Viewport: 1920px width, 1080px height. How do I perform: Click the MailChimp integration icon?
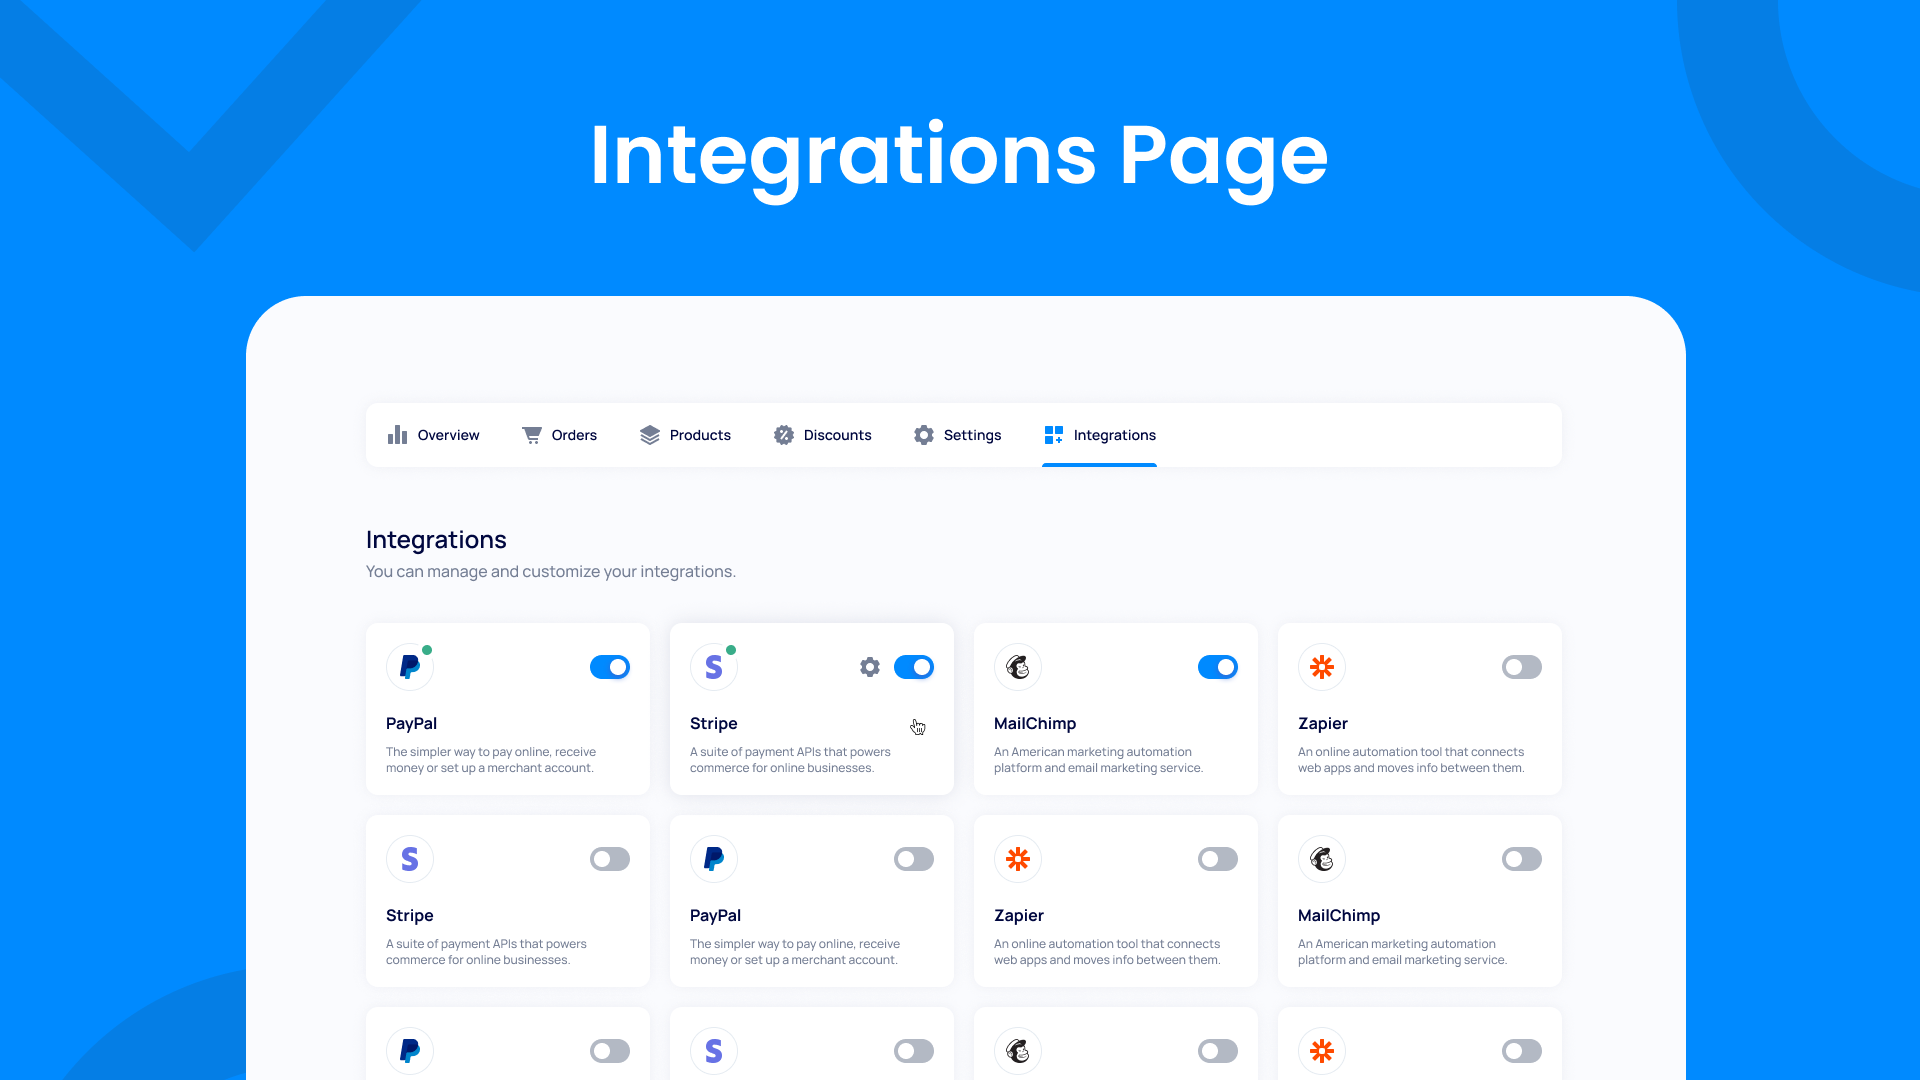pos(1017,666)
